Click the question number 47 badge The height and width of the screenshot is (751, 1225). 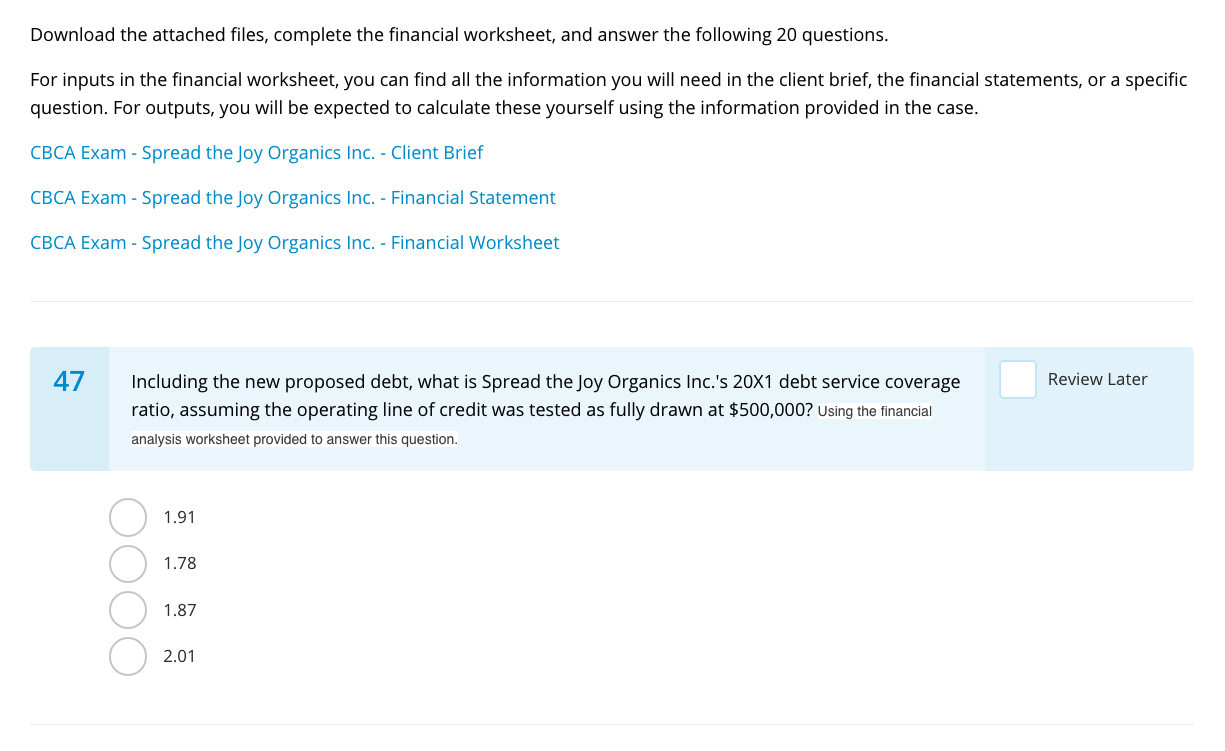pos(69,381)
